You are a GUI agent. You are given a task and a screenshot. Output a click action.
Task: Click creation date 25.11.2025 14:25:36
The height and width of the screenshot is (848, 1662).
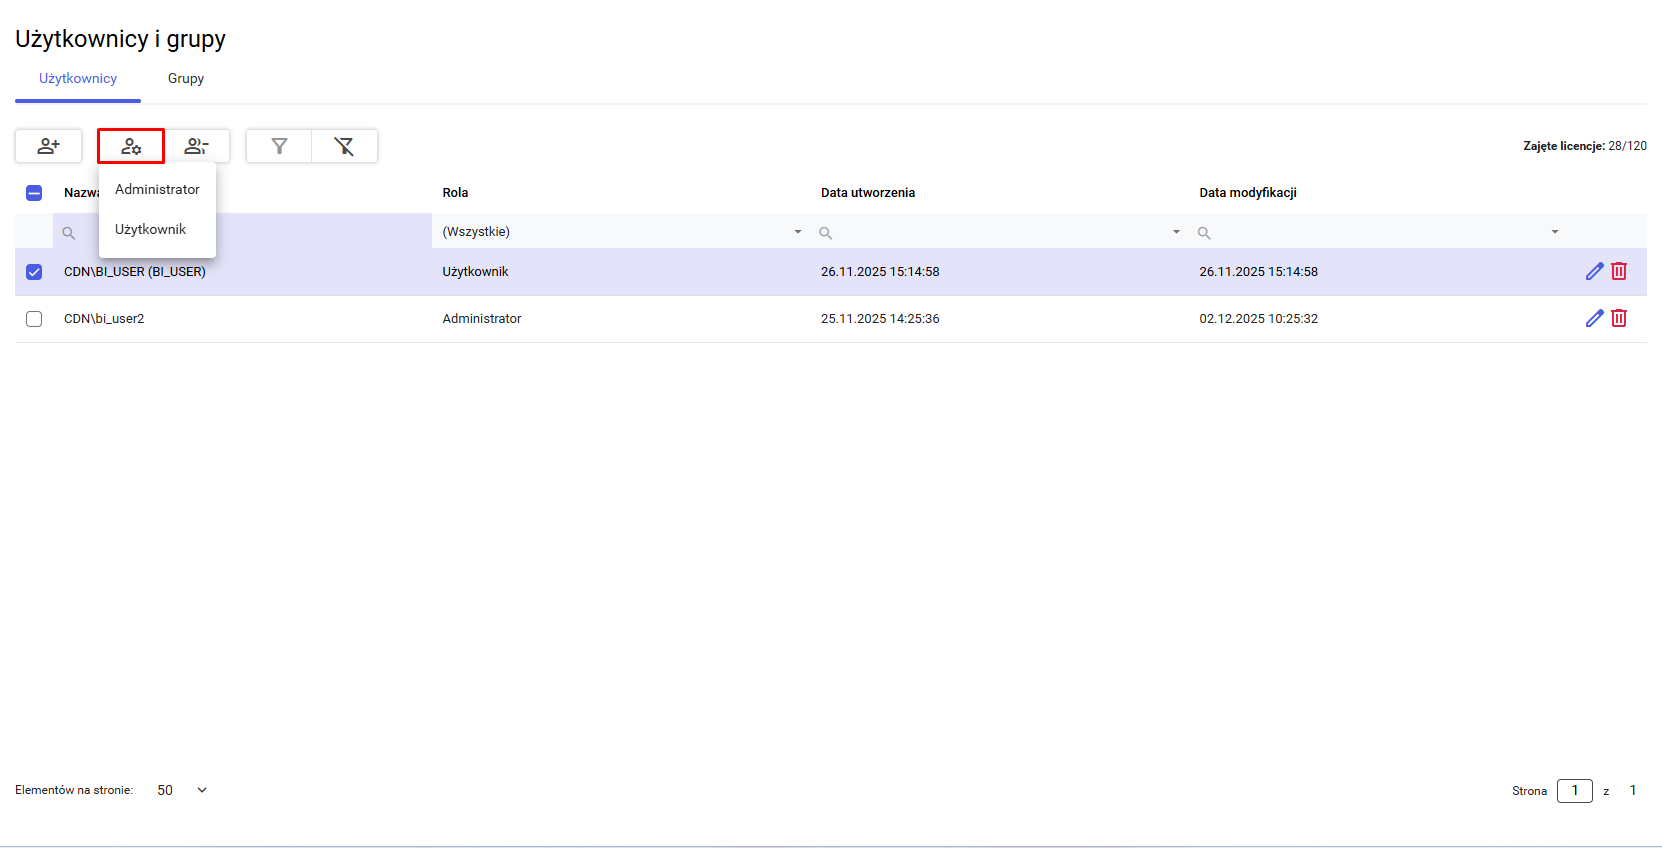click(880, 319)
